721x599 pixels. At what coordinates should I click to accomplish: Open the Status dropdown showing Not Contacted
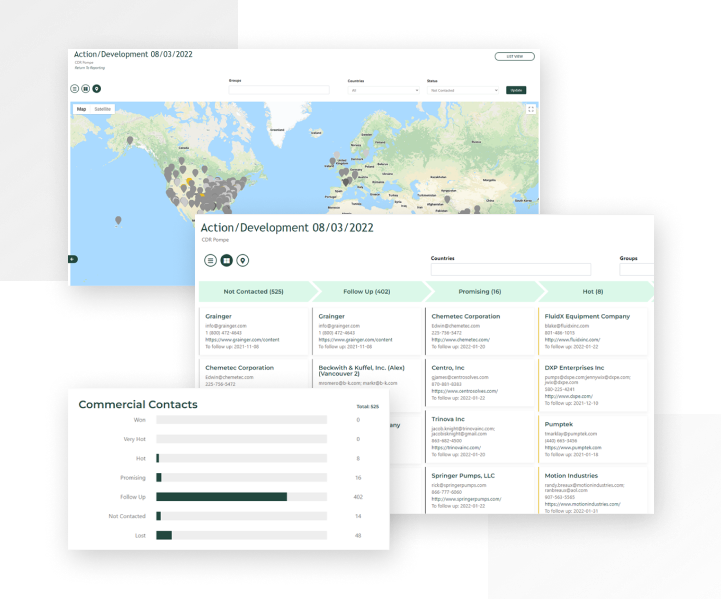pos(463,90)
